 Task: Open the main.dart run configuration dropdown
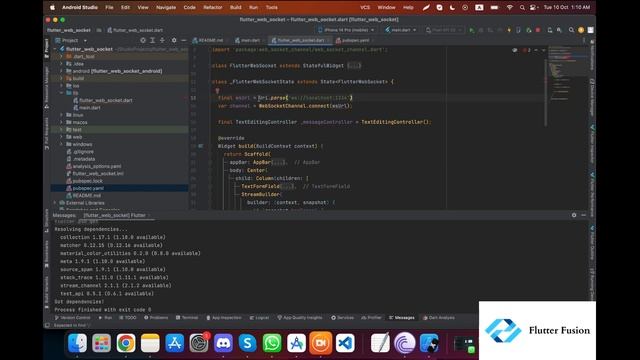coord(401,30)
